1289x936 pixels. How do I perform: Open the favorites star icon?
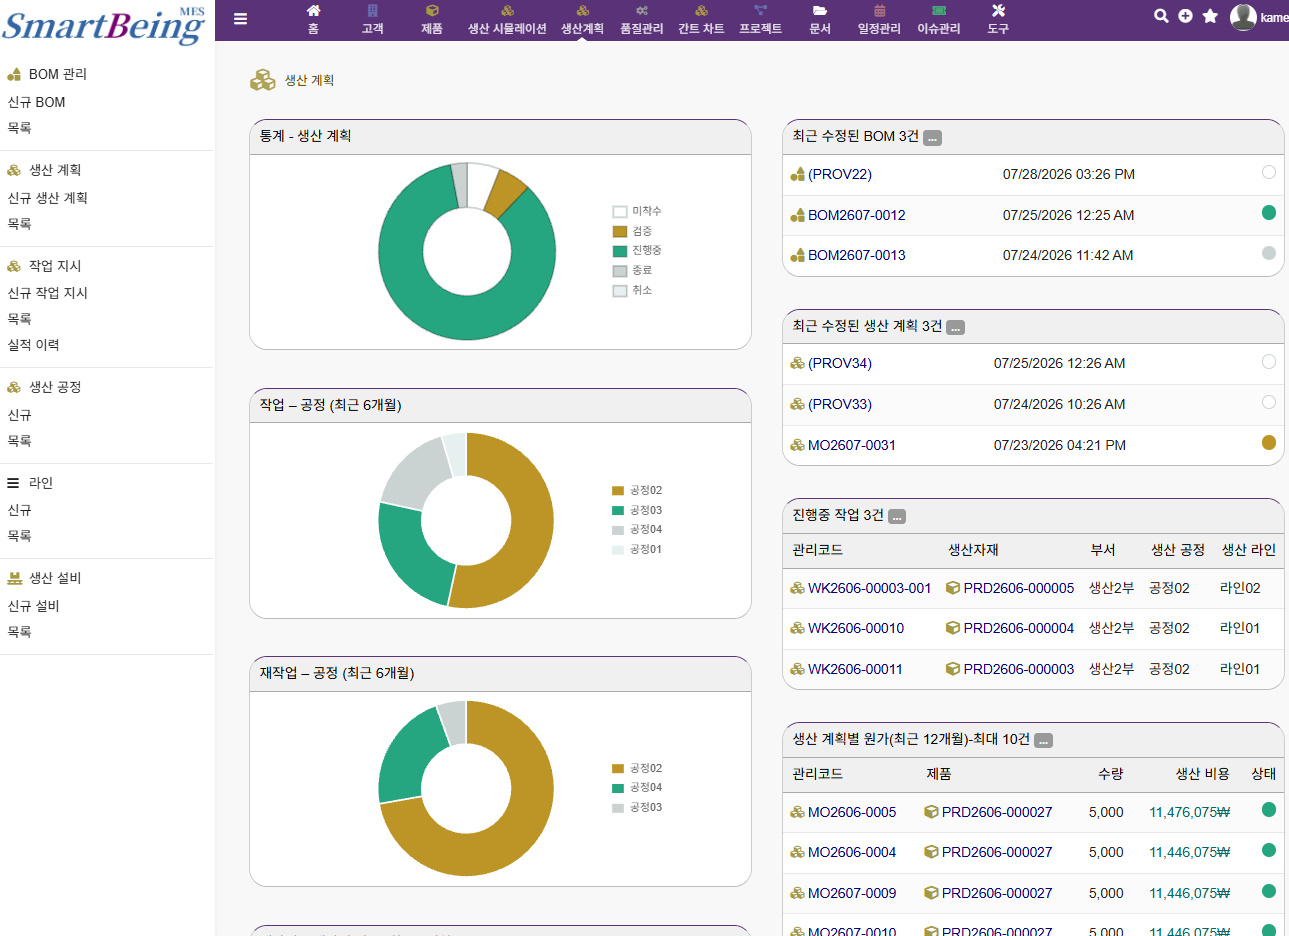tap(1210, 16)
